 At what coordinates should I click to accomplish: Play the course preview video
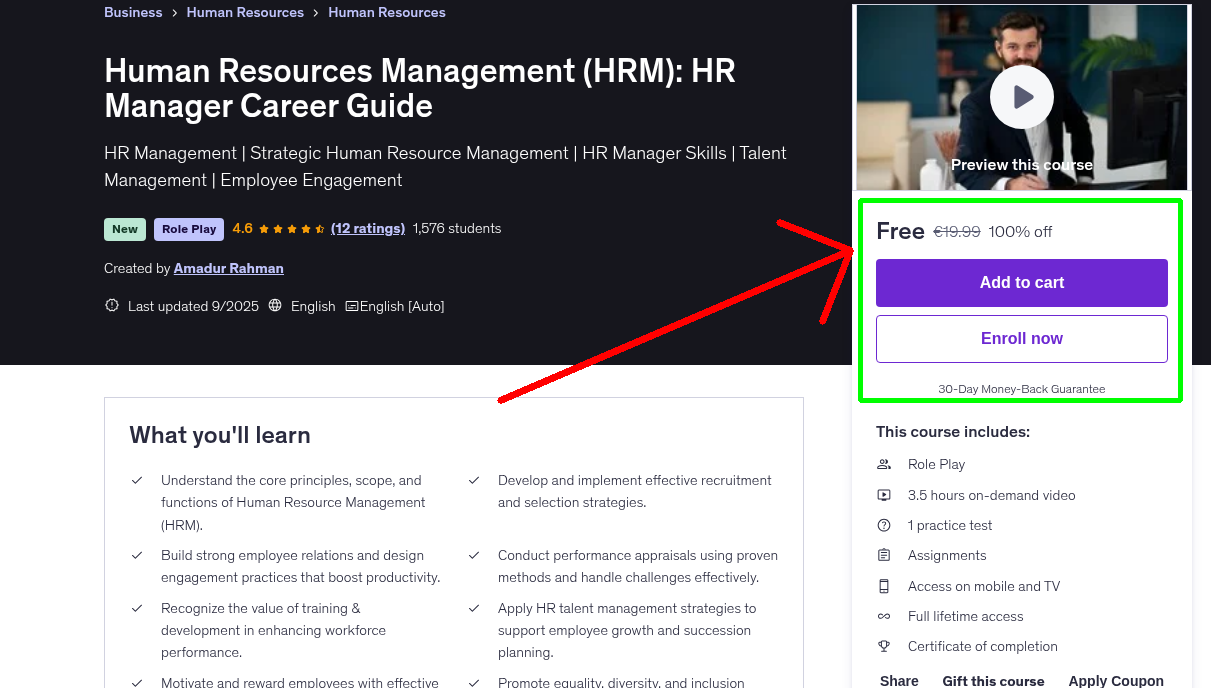[x=1021, y=96]
